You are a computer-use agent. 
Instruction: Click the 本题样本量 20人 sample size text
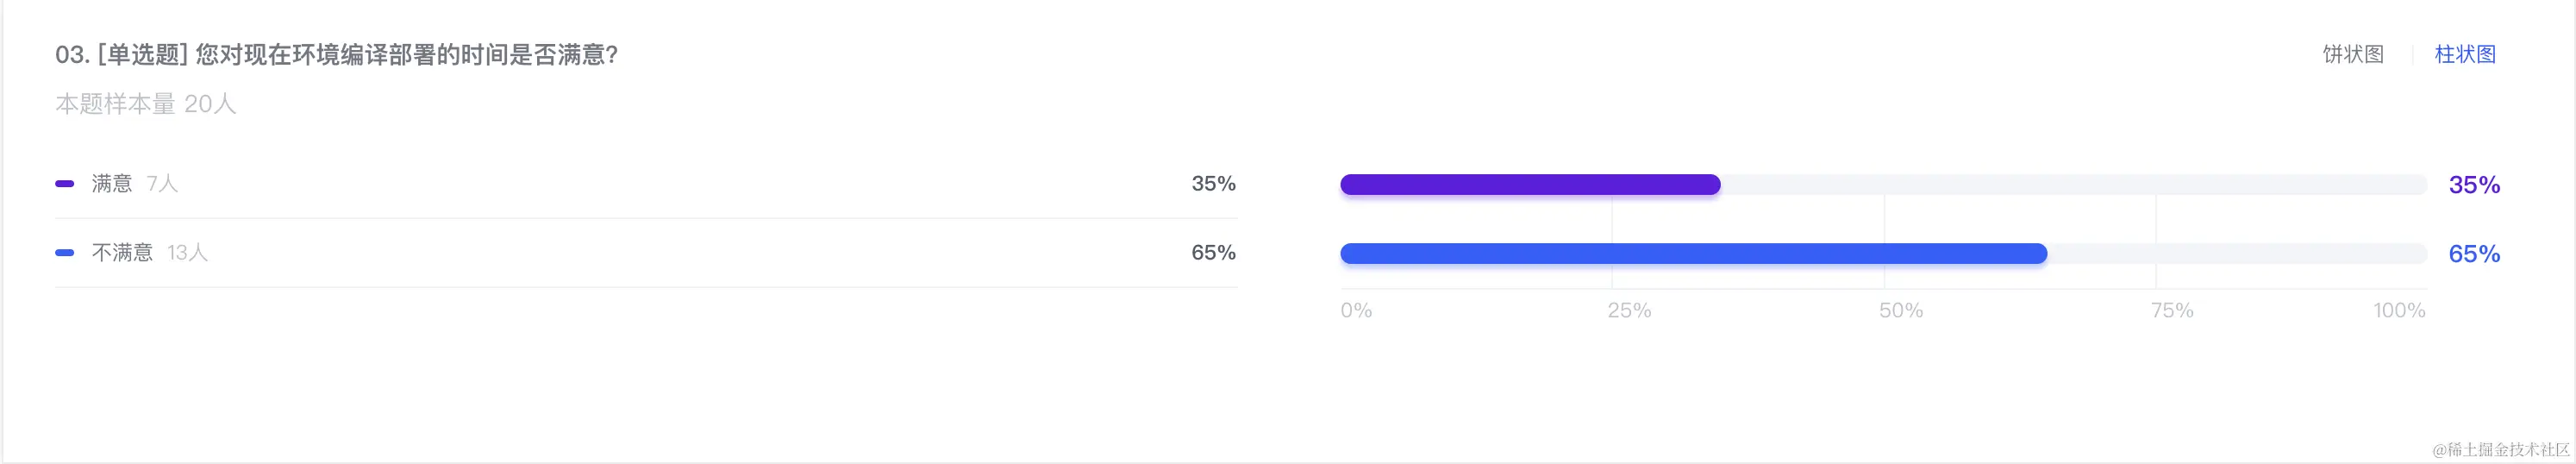[146, 104]
